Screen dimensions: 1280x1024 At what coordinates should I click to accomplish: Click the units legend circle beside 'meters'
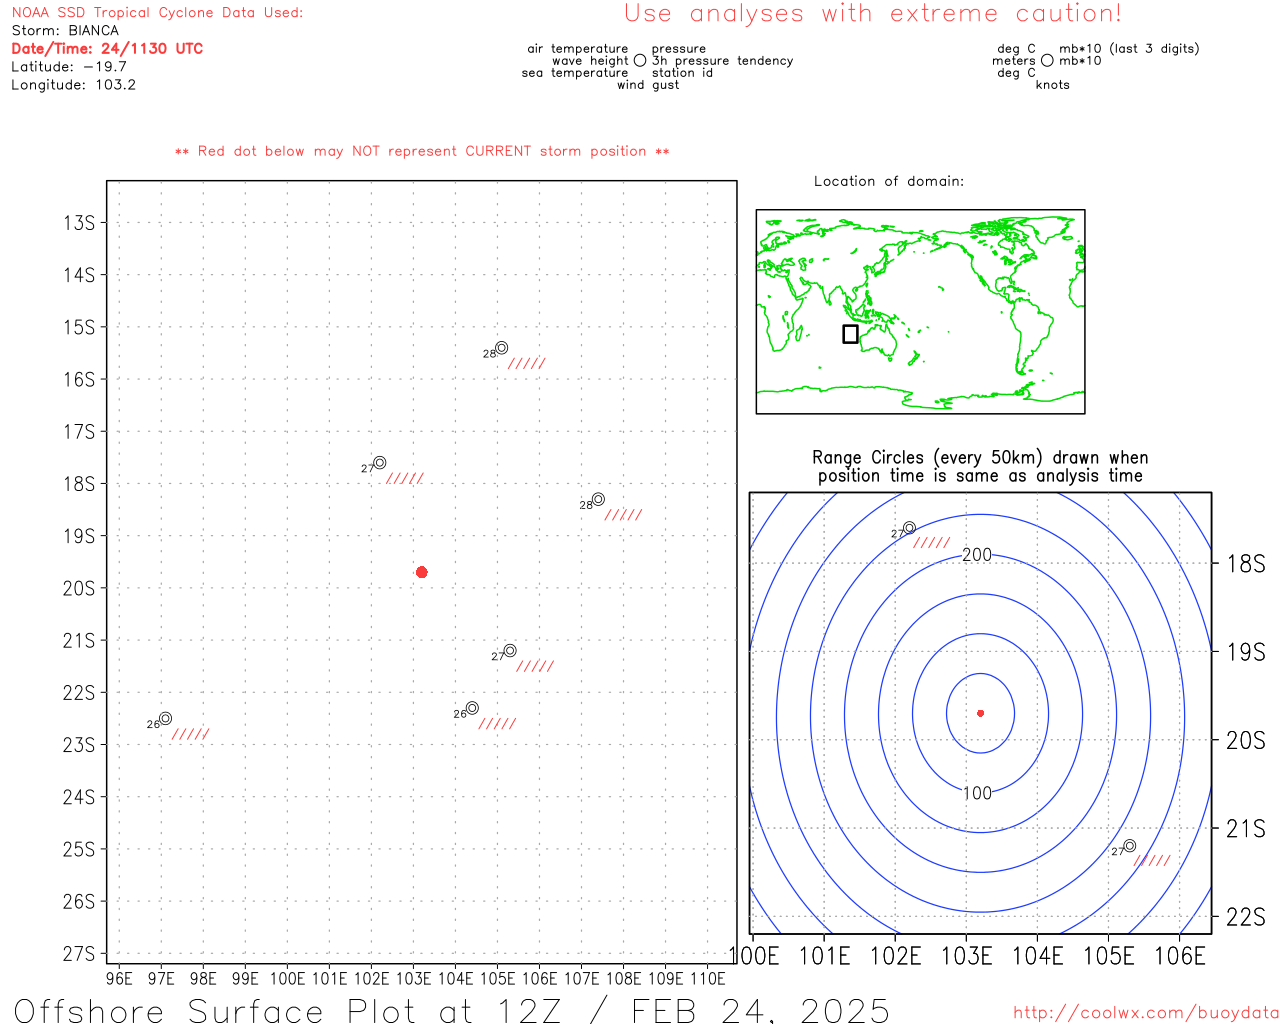point(1047,60)
